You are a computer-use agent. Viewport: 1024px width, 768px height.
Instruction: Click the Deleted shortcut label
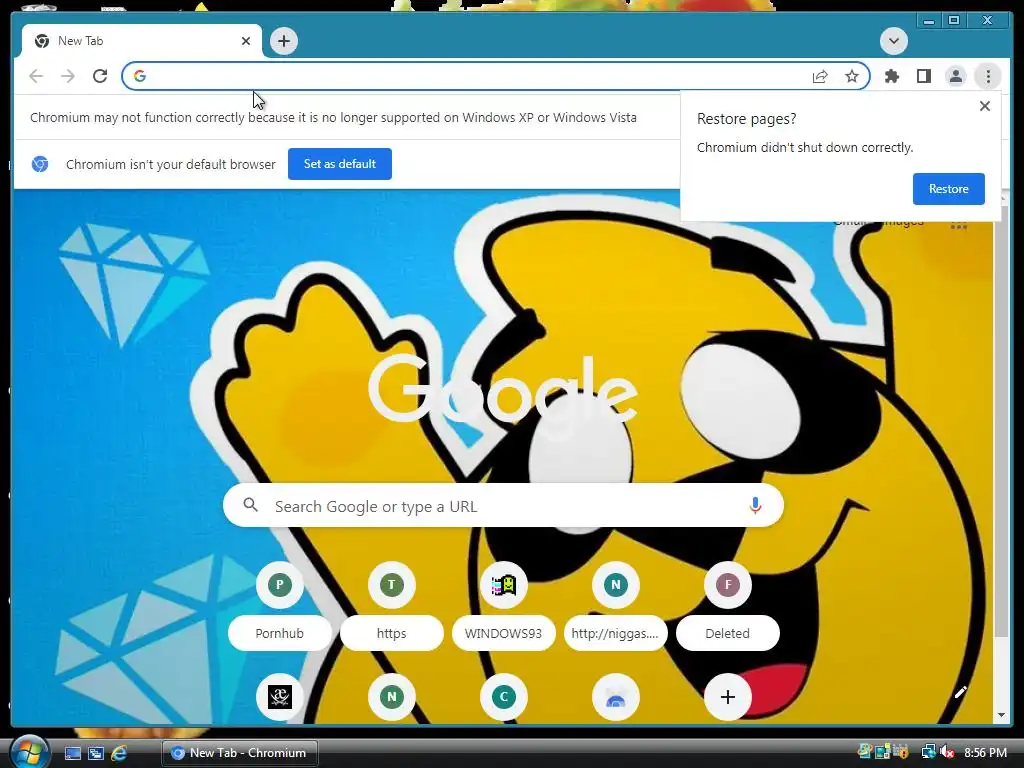click(x=728, y=633)
